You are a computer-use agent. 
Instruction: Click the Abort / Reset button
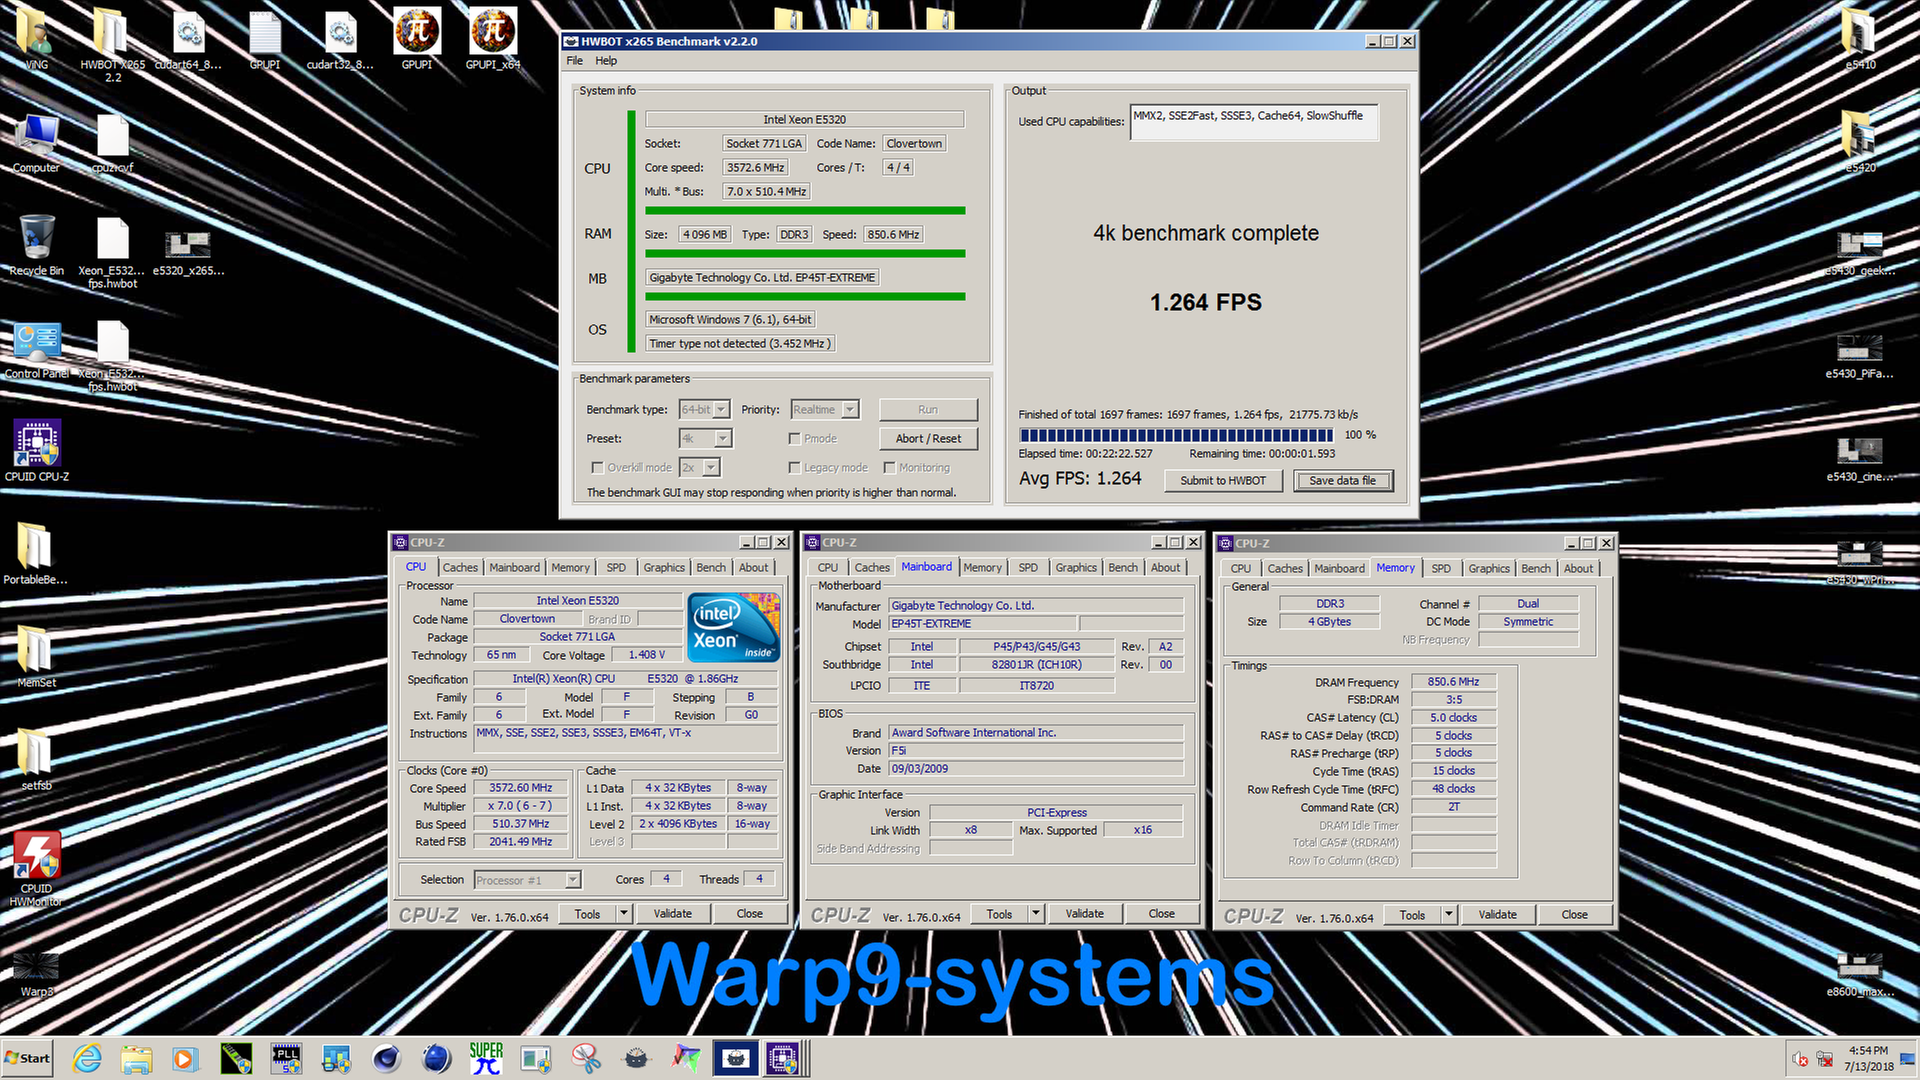tap(928, 439)
